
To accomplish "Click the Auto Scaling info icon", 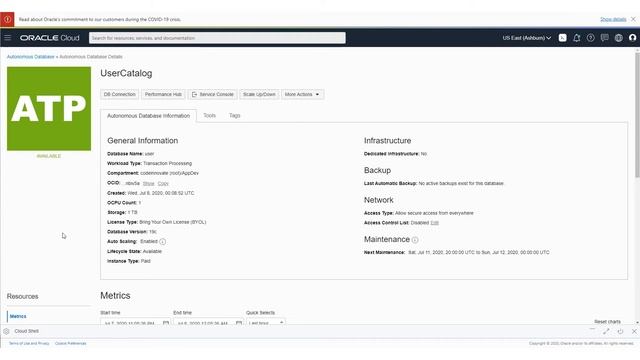I will [162, 242].
